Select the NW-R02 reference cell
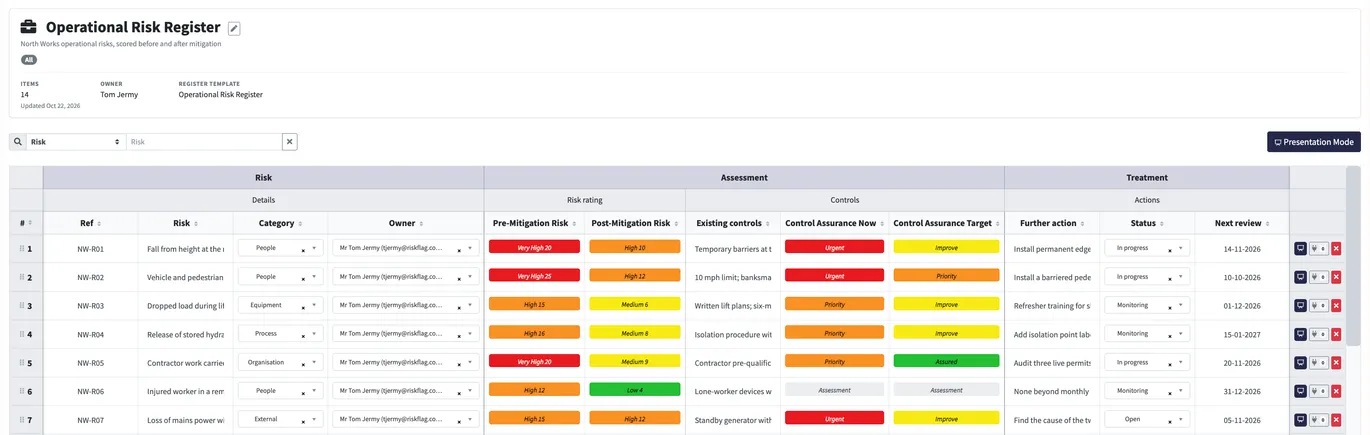1370x435 pixels. tap(91, 277)
